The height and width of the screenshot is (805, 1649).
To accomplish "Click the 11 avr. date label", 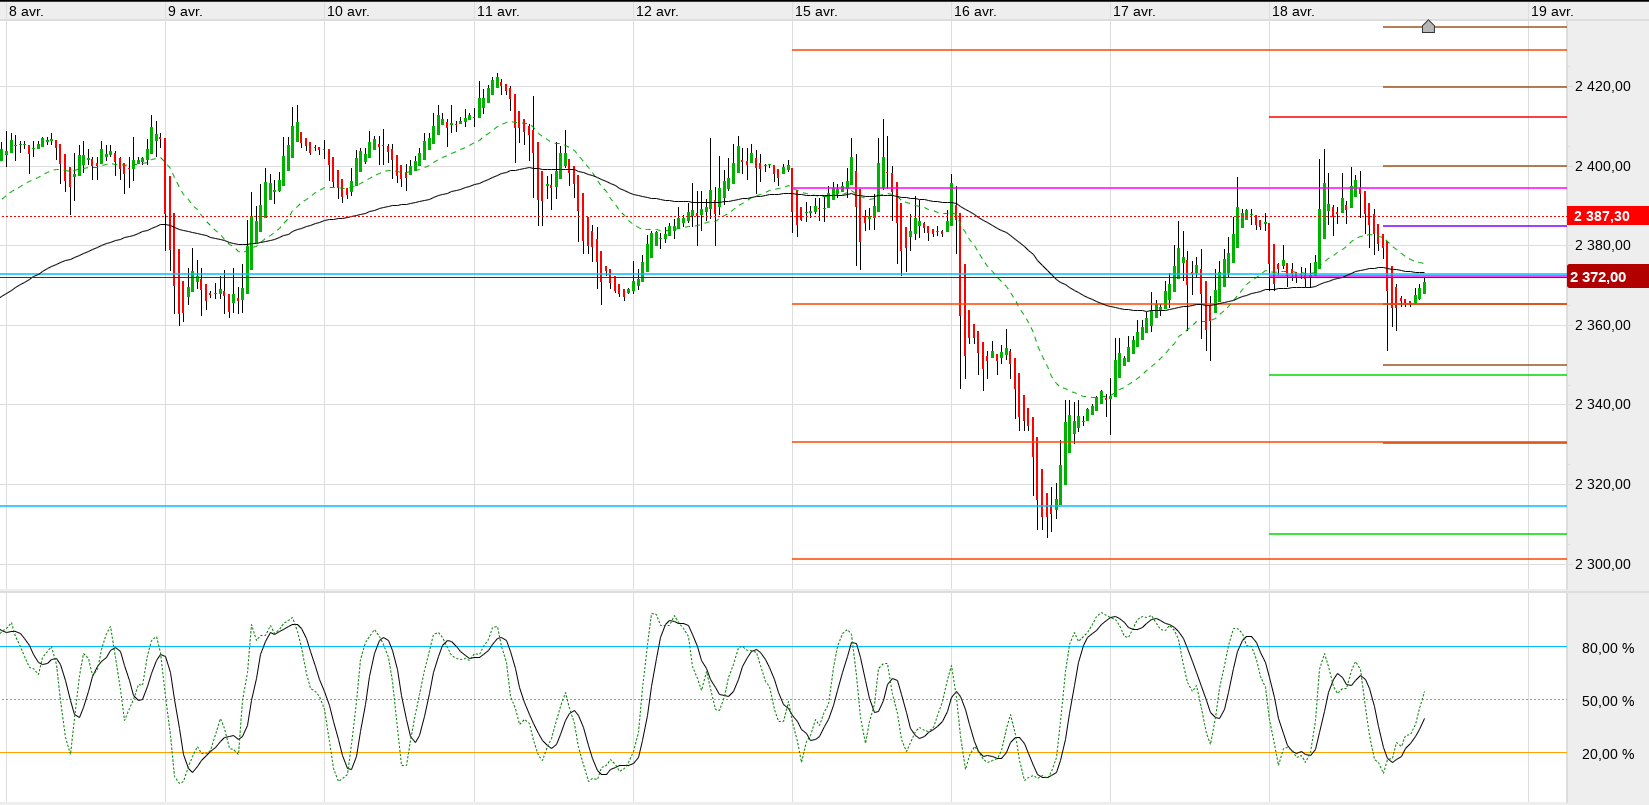I will [498, 11].
